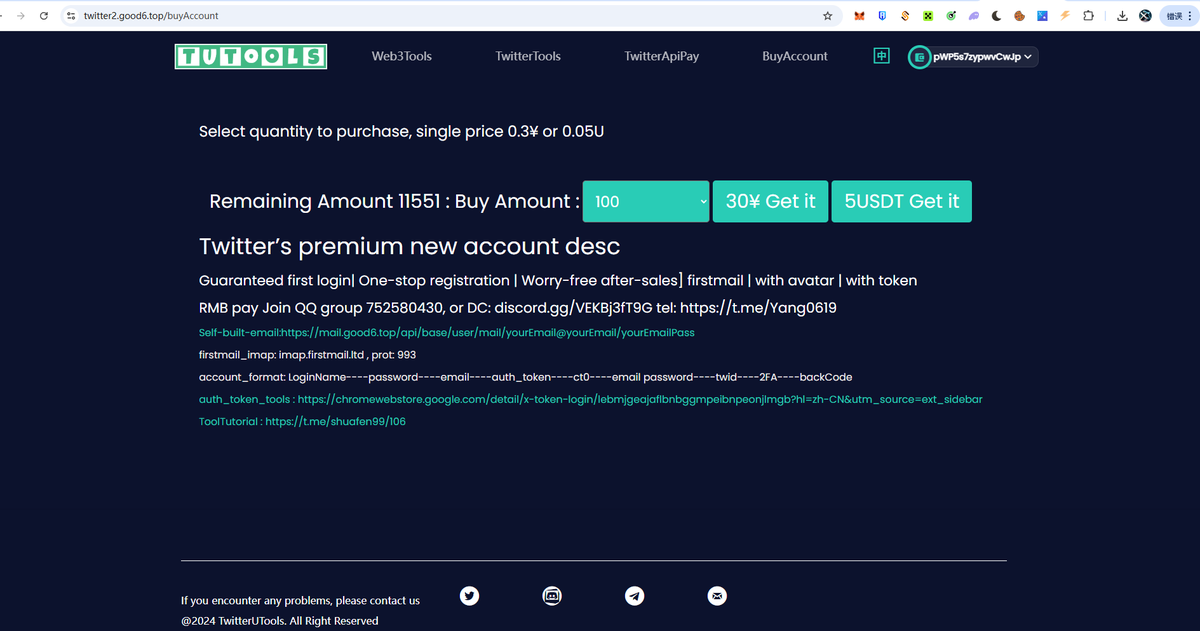The width and height of the screenshot is (1200, 631).
Task: Bookmark this page with the star
Action: tap(827, 16)
